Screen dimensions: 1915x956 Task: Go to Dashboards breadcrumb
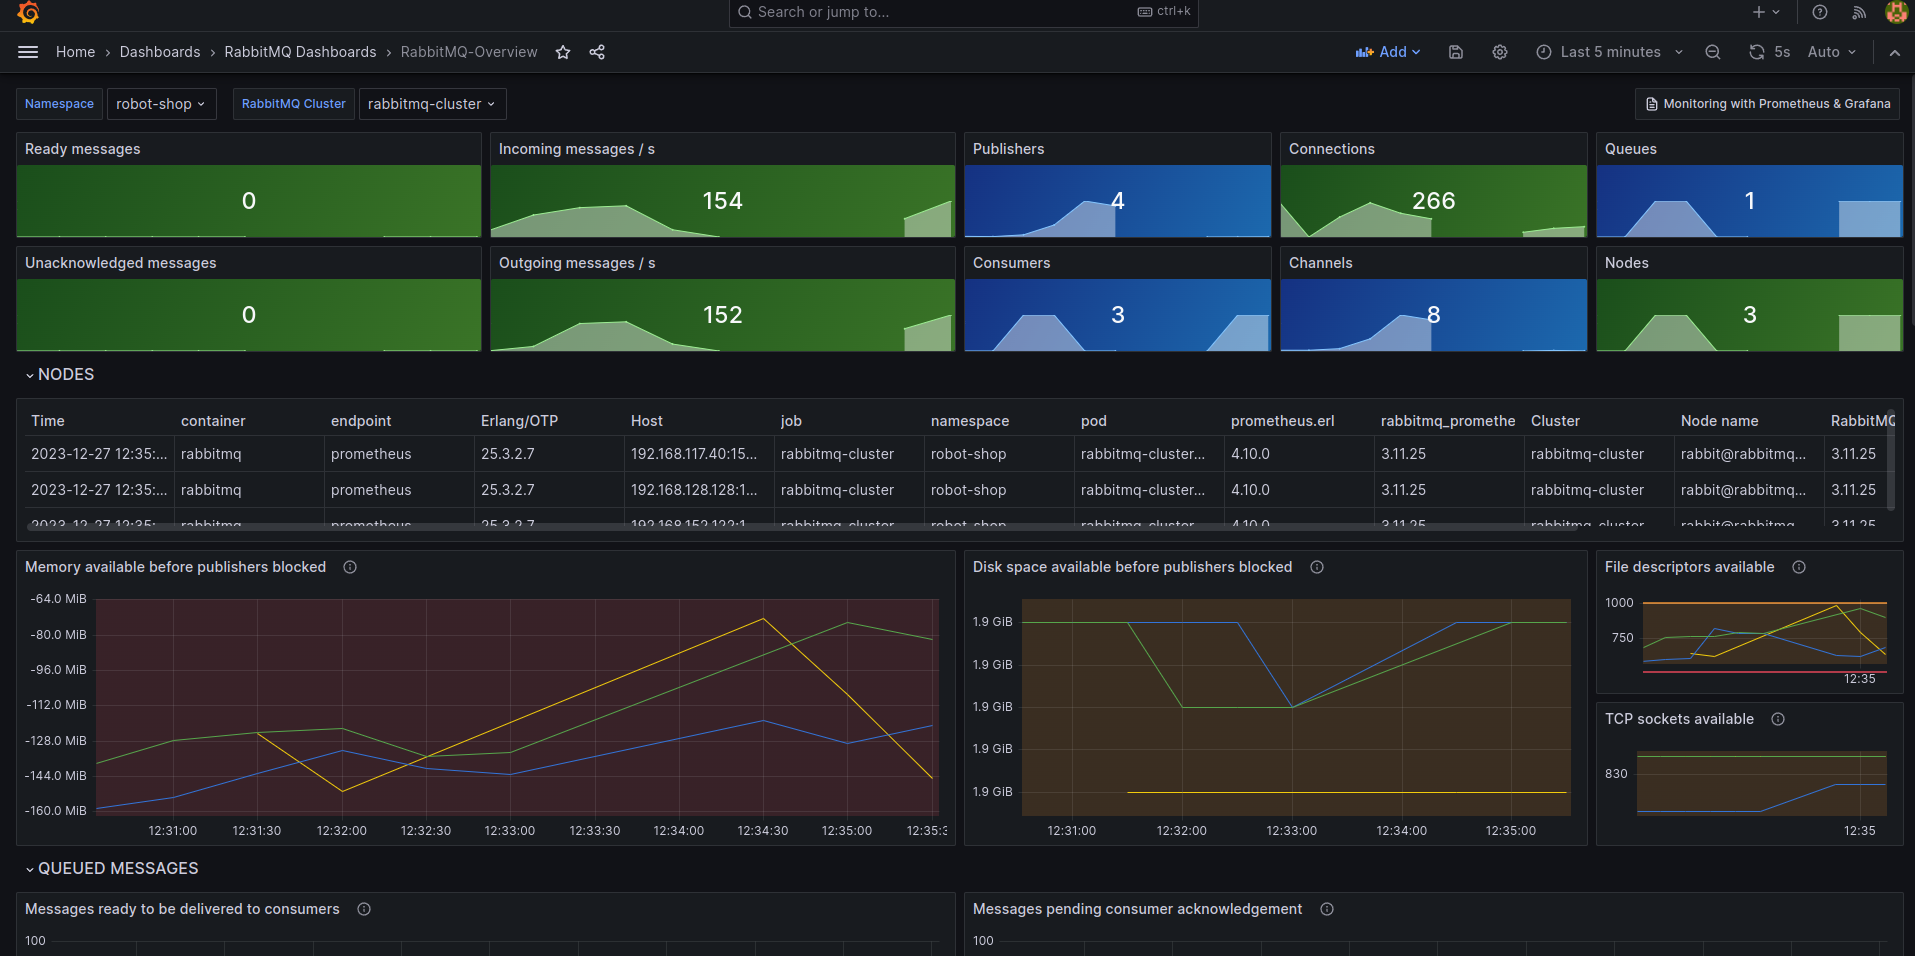(x=160, y=52)
